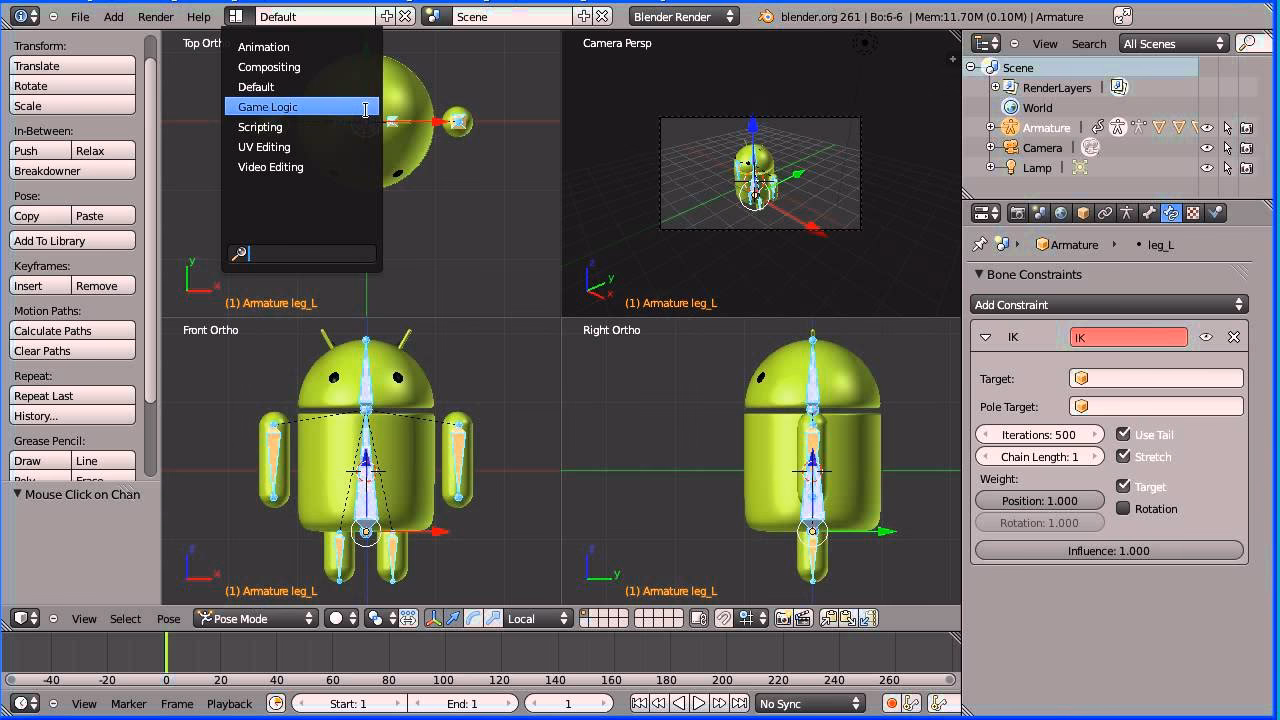Toggle snap during transform (magnet icon)
This screenshot has width=1280, height=720.
click(723, 618)
